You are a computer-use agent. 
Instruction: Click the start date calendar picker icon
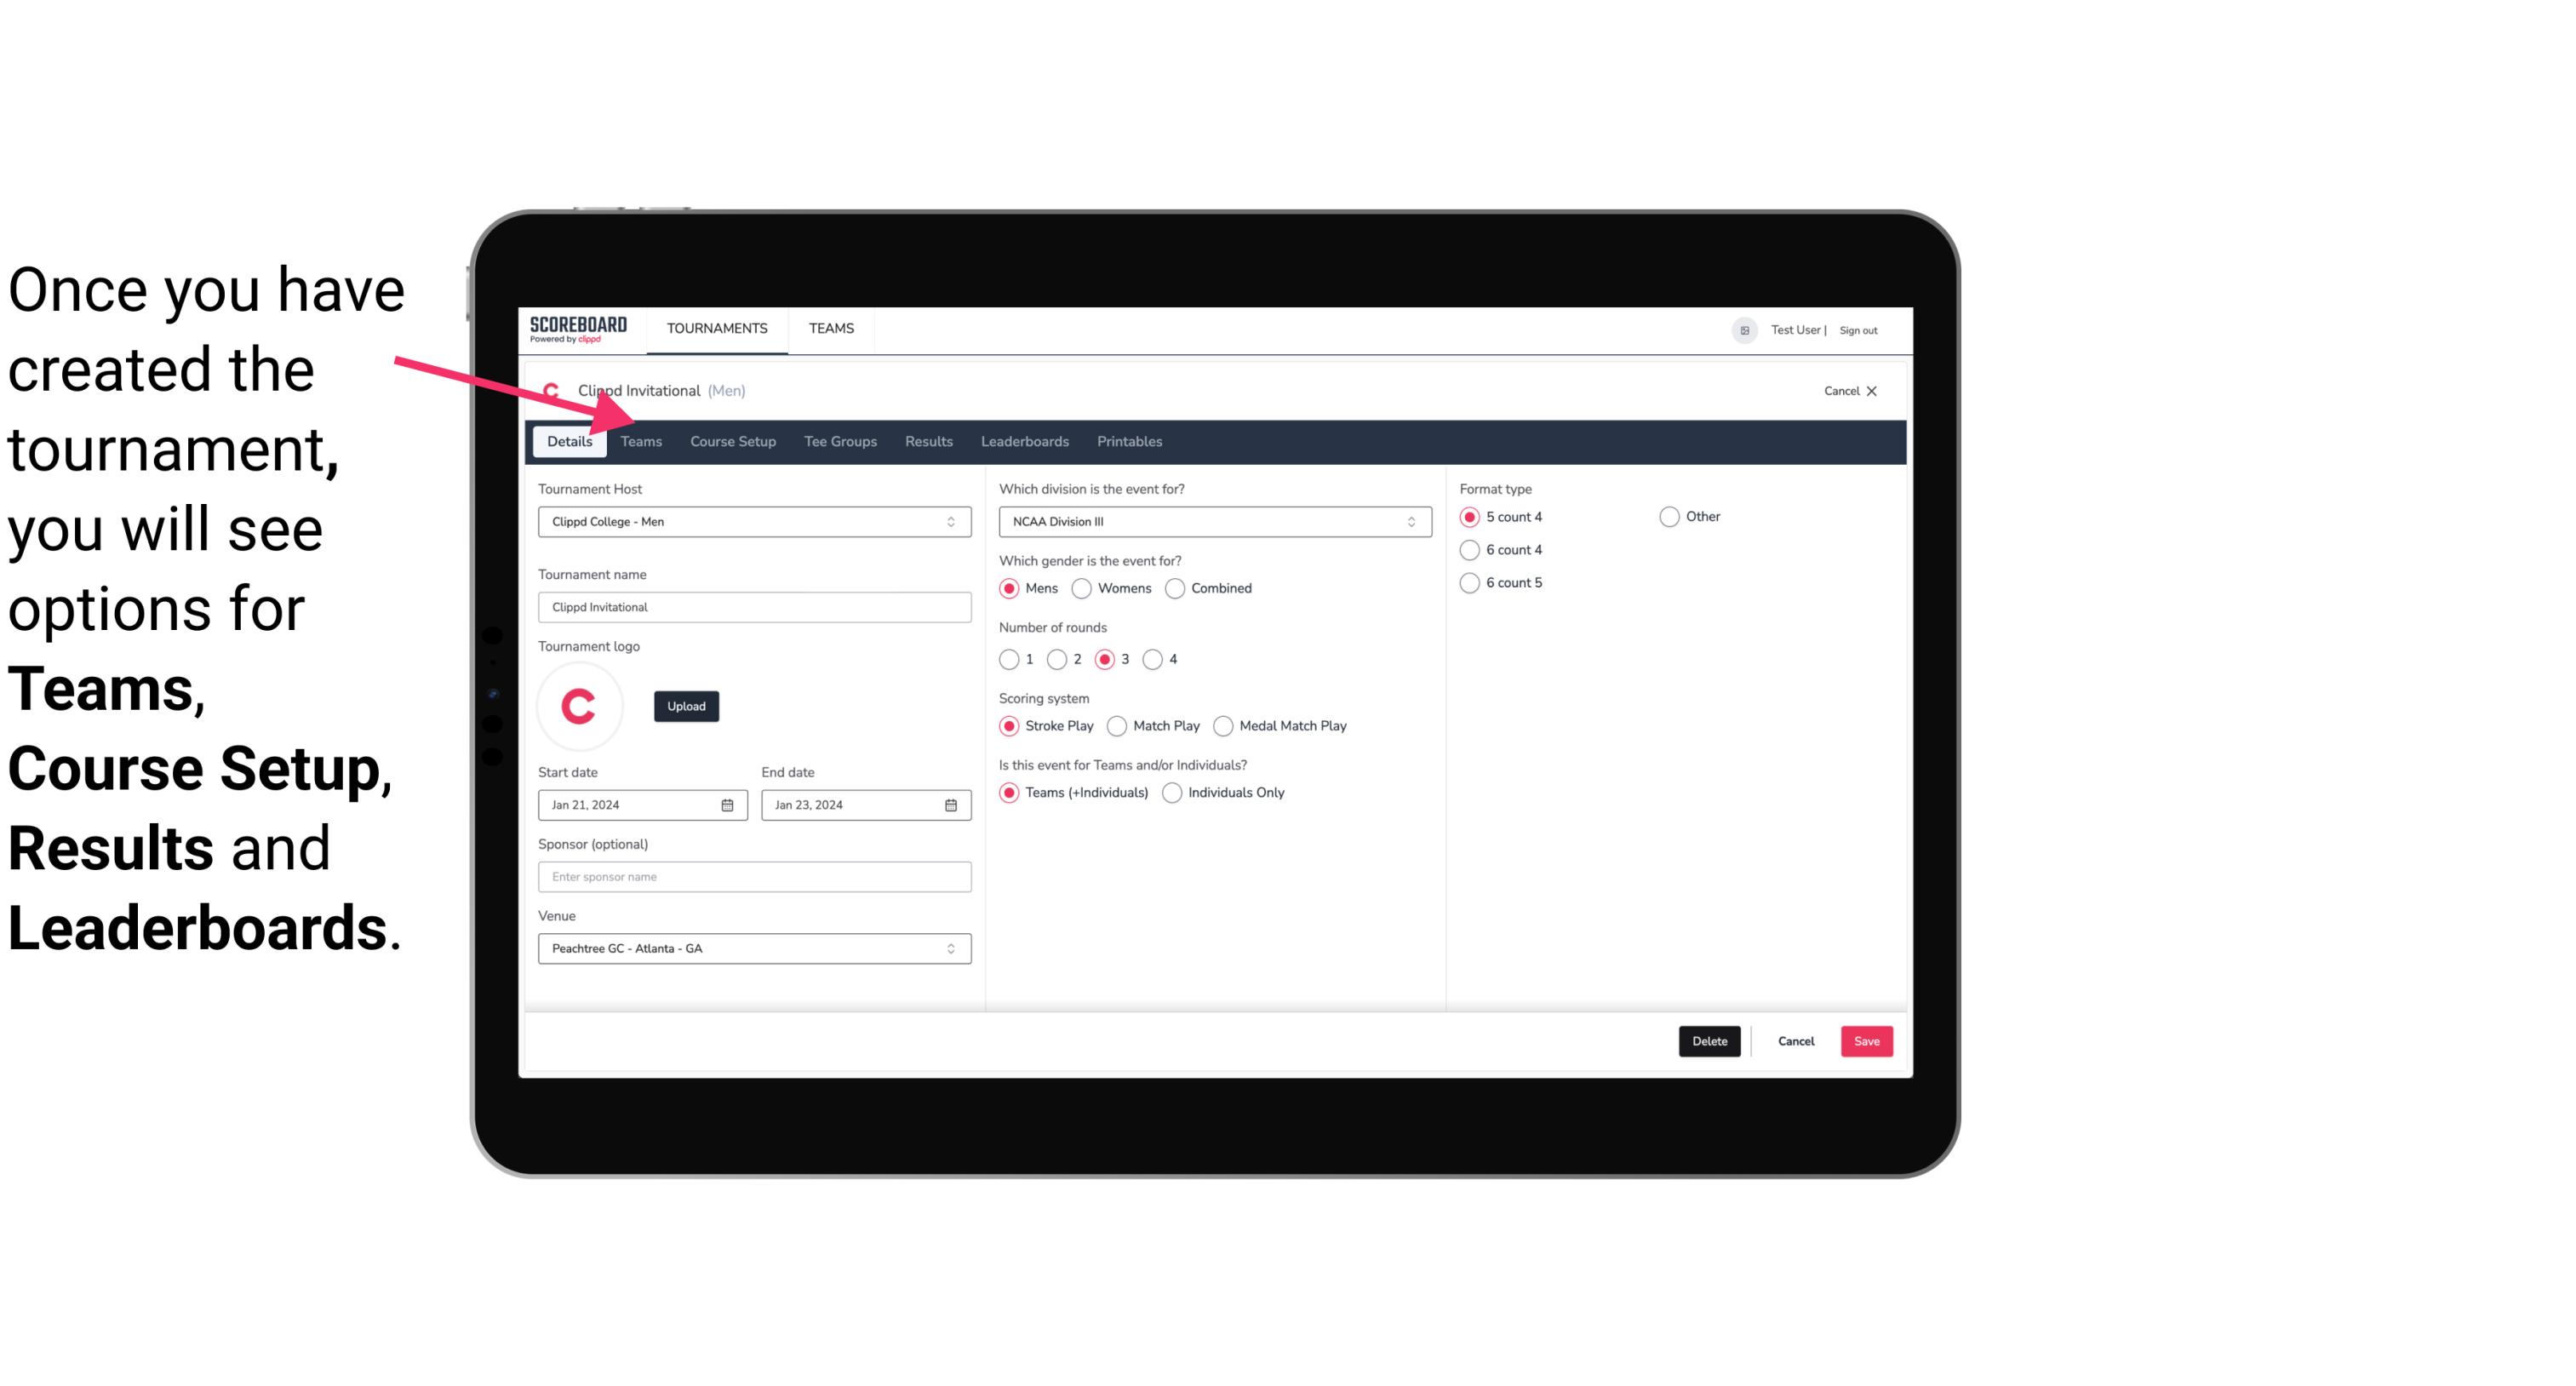coord(730,804)
